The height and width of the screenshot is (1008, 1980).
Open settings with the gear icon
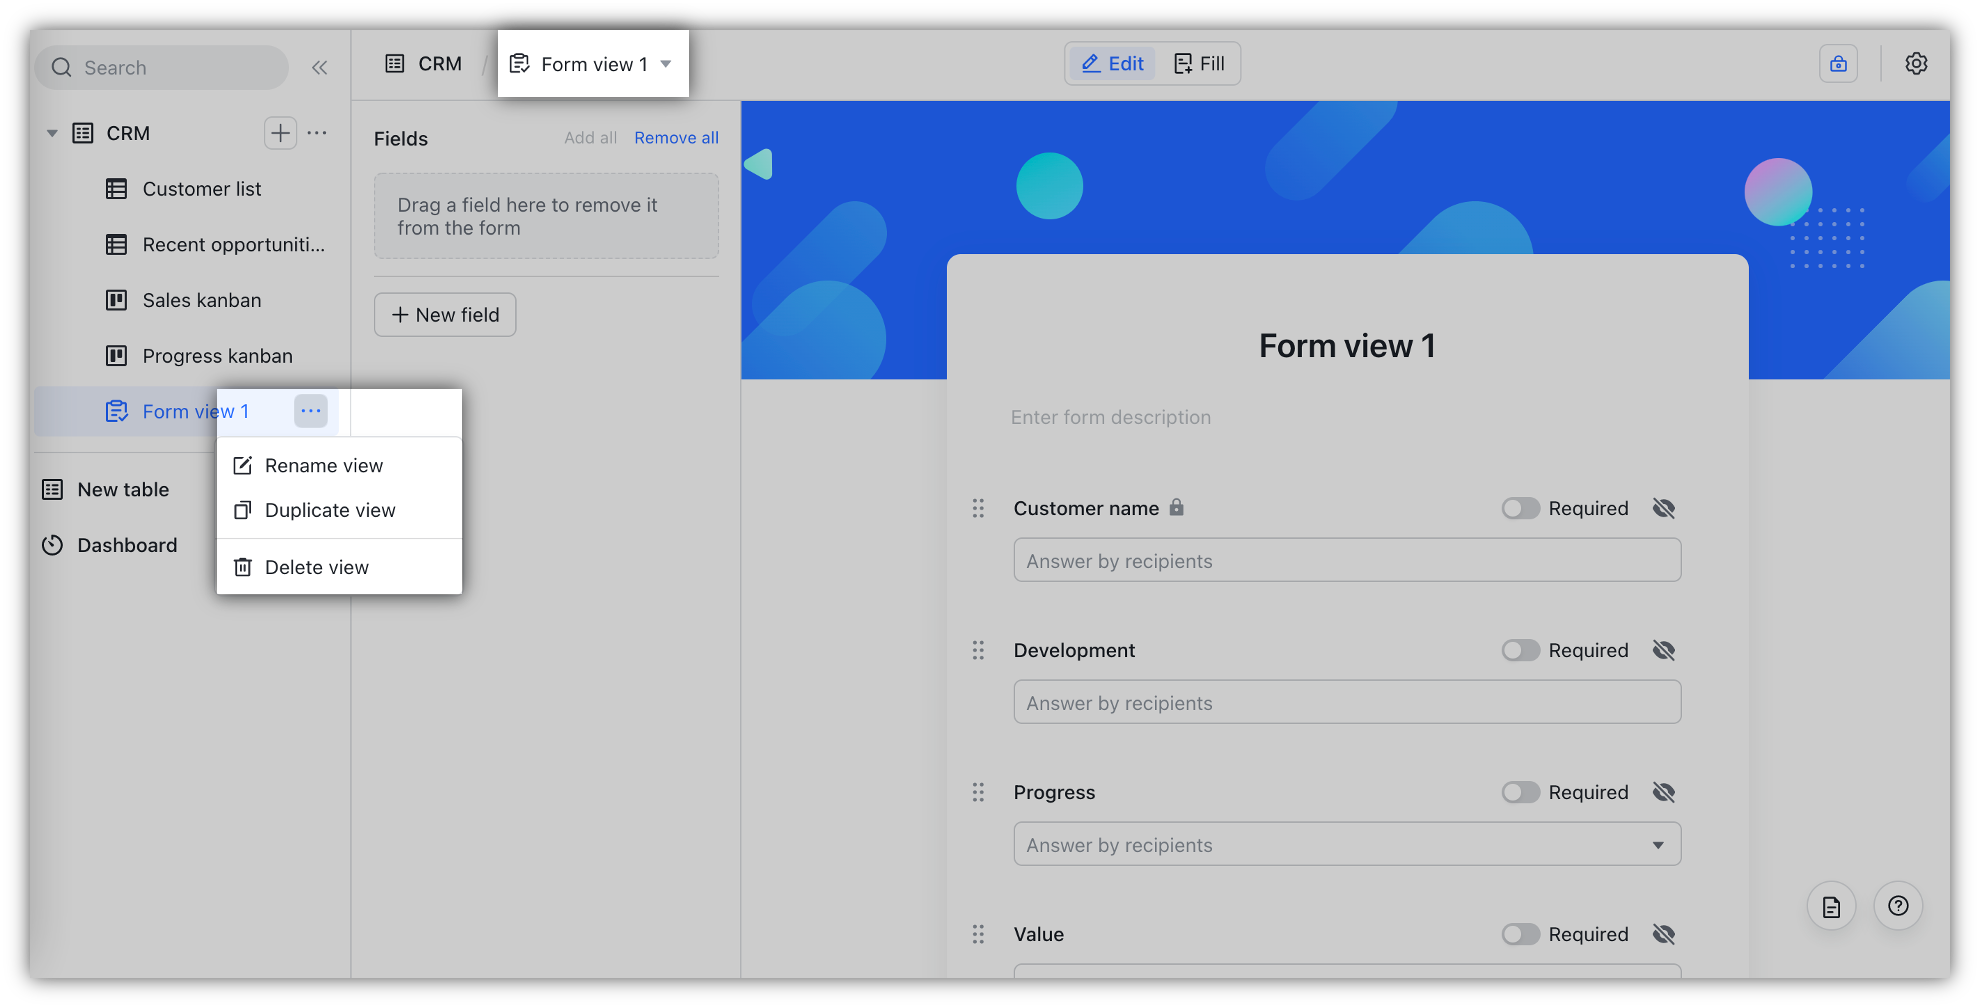coord(1916,63)
